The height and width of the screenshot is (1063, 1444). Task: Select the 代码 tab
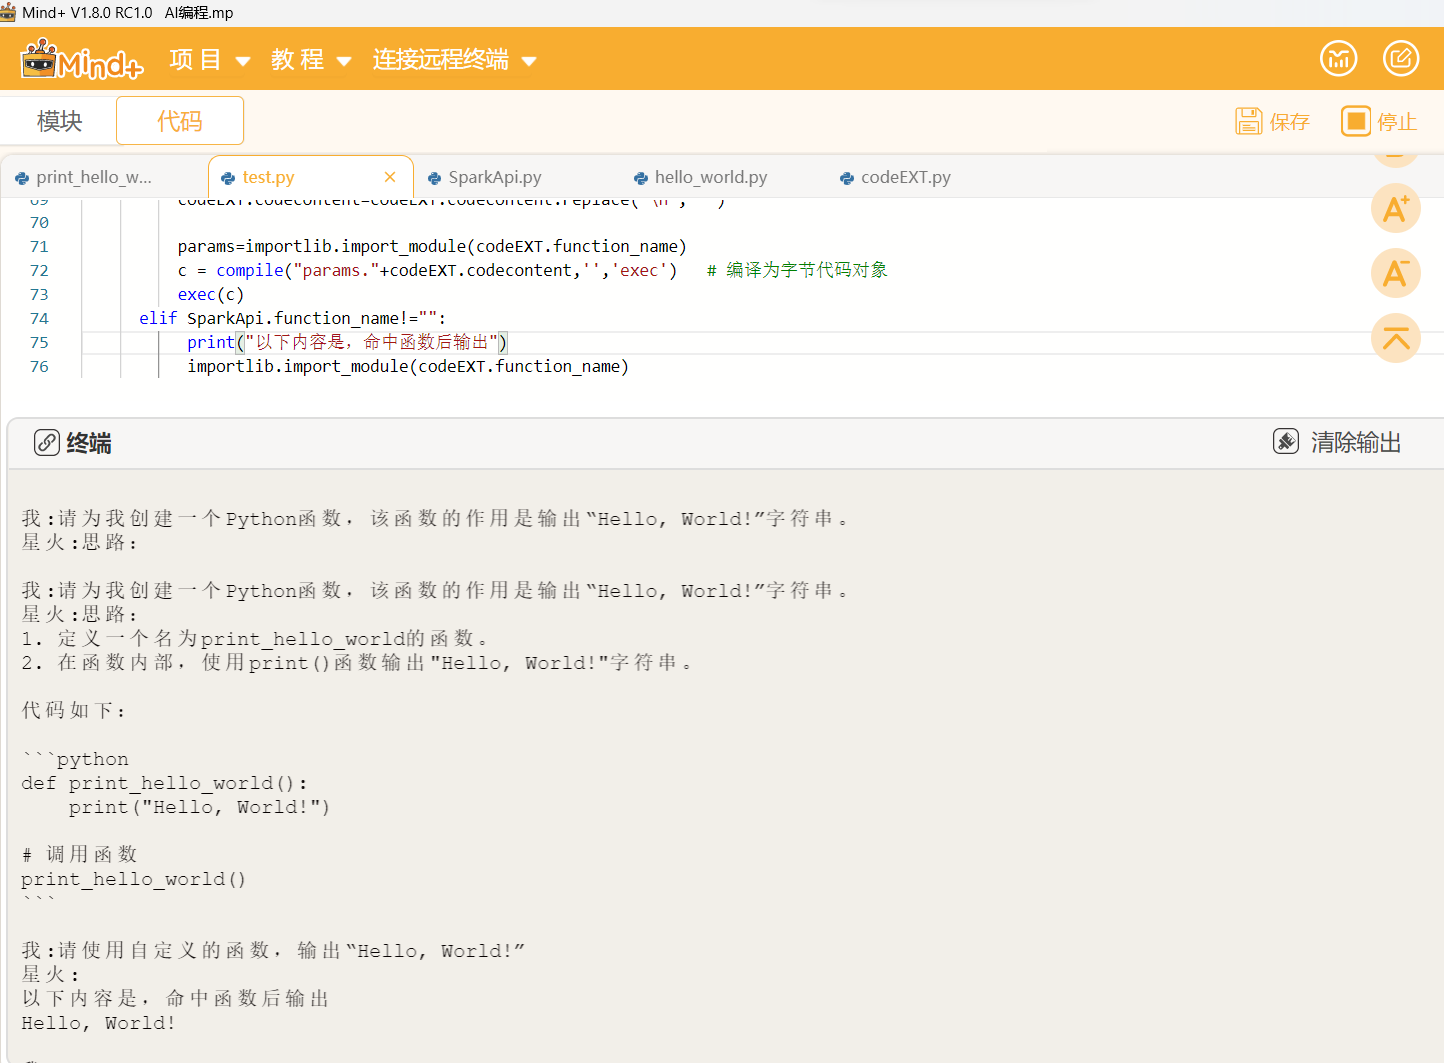[180, 121]
